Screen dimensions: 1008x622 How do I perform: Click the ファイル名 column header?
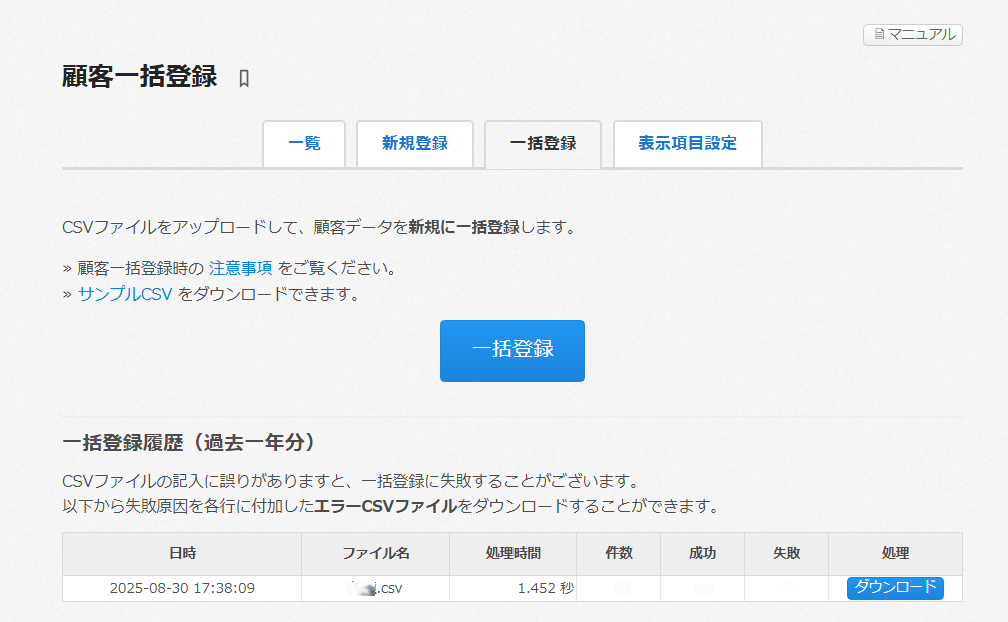(375, 554)
